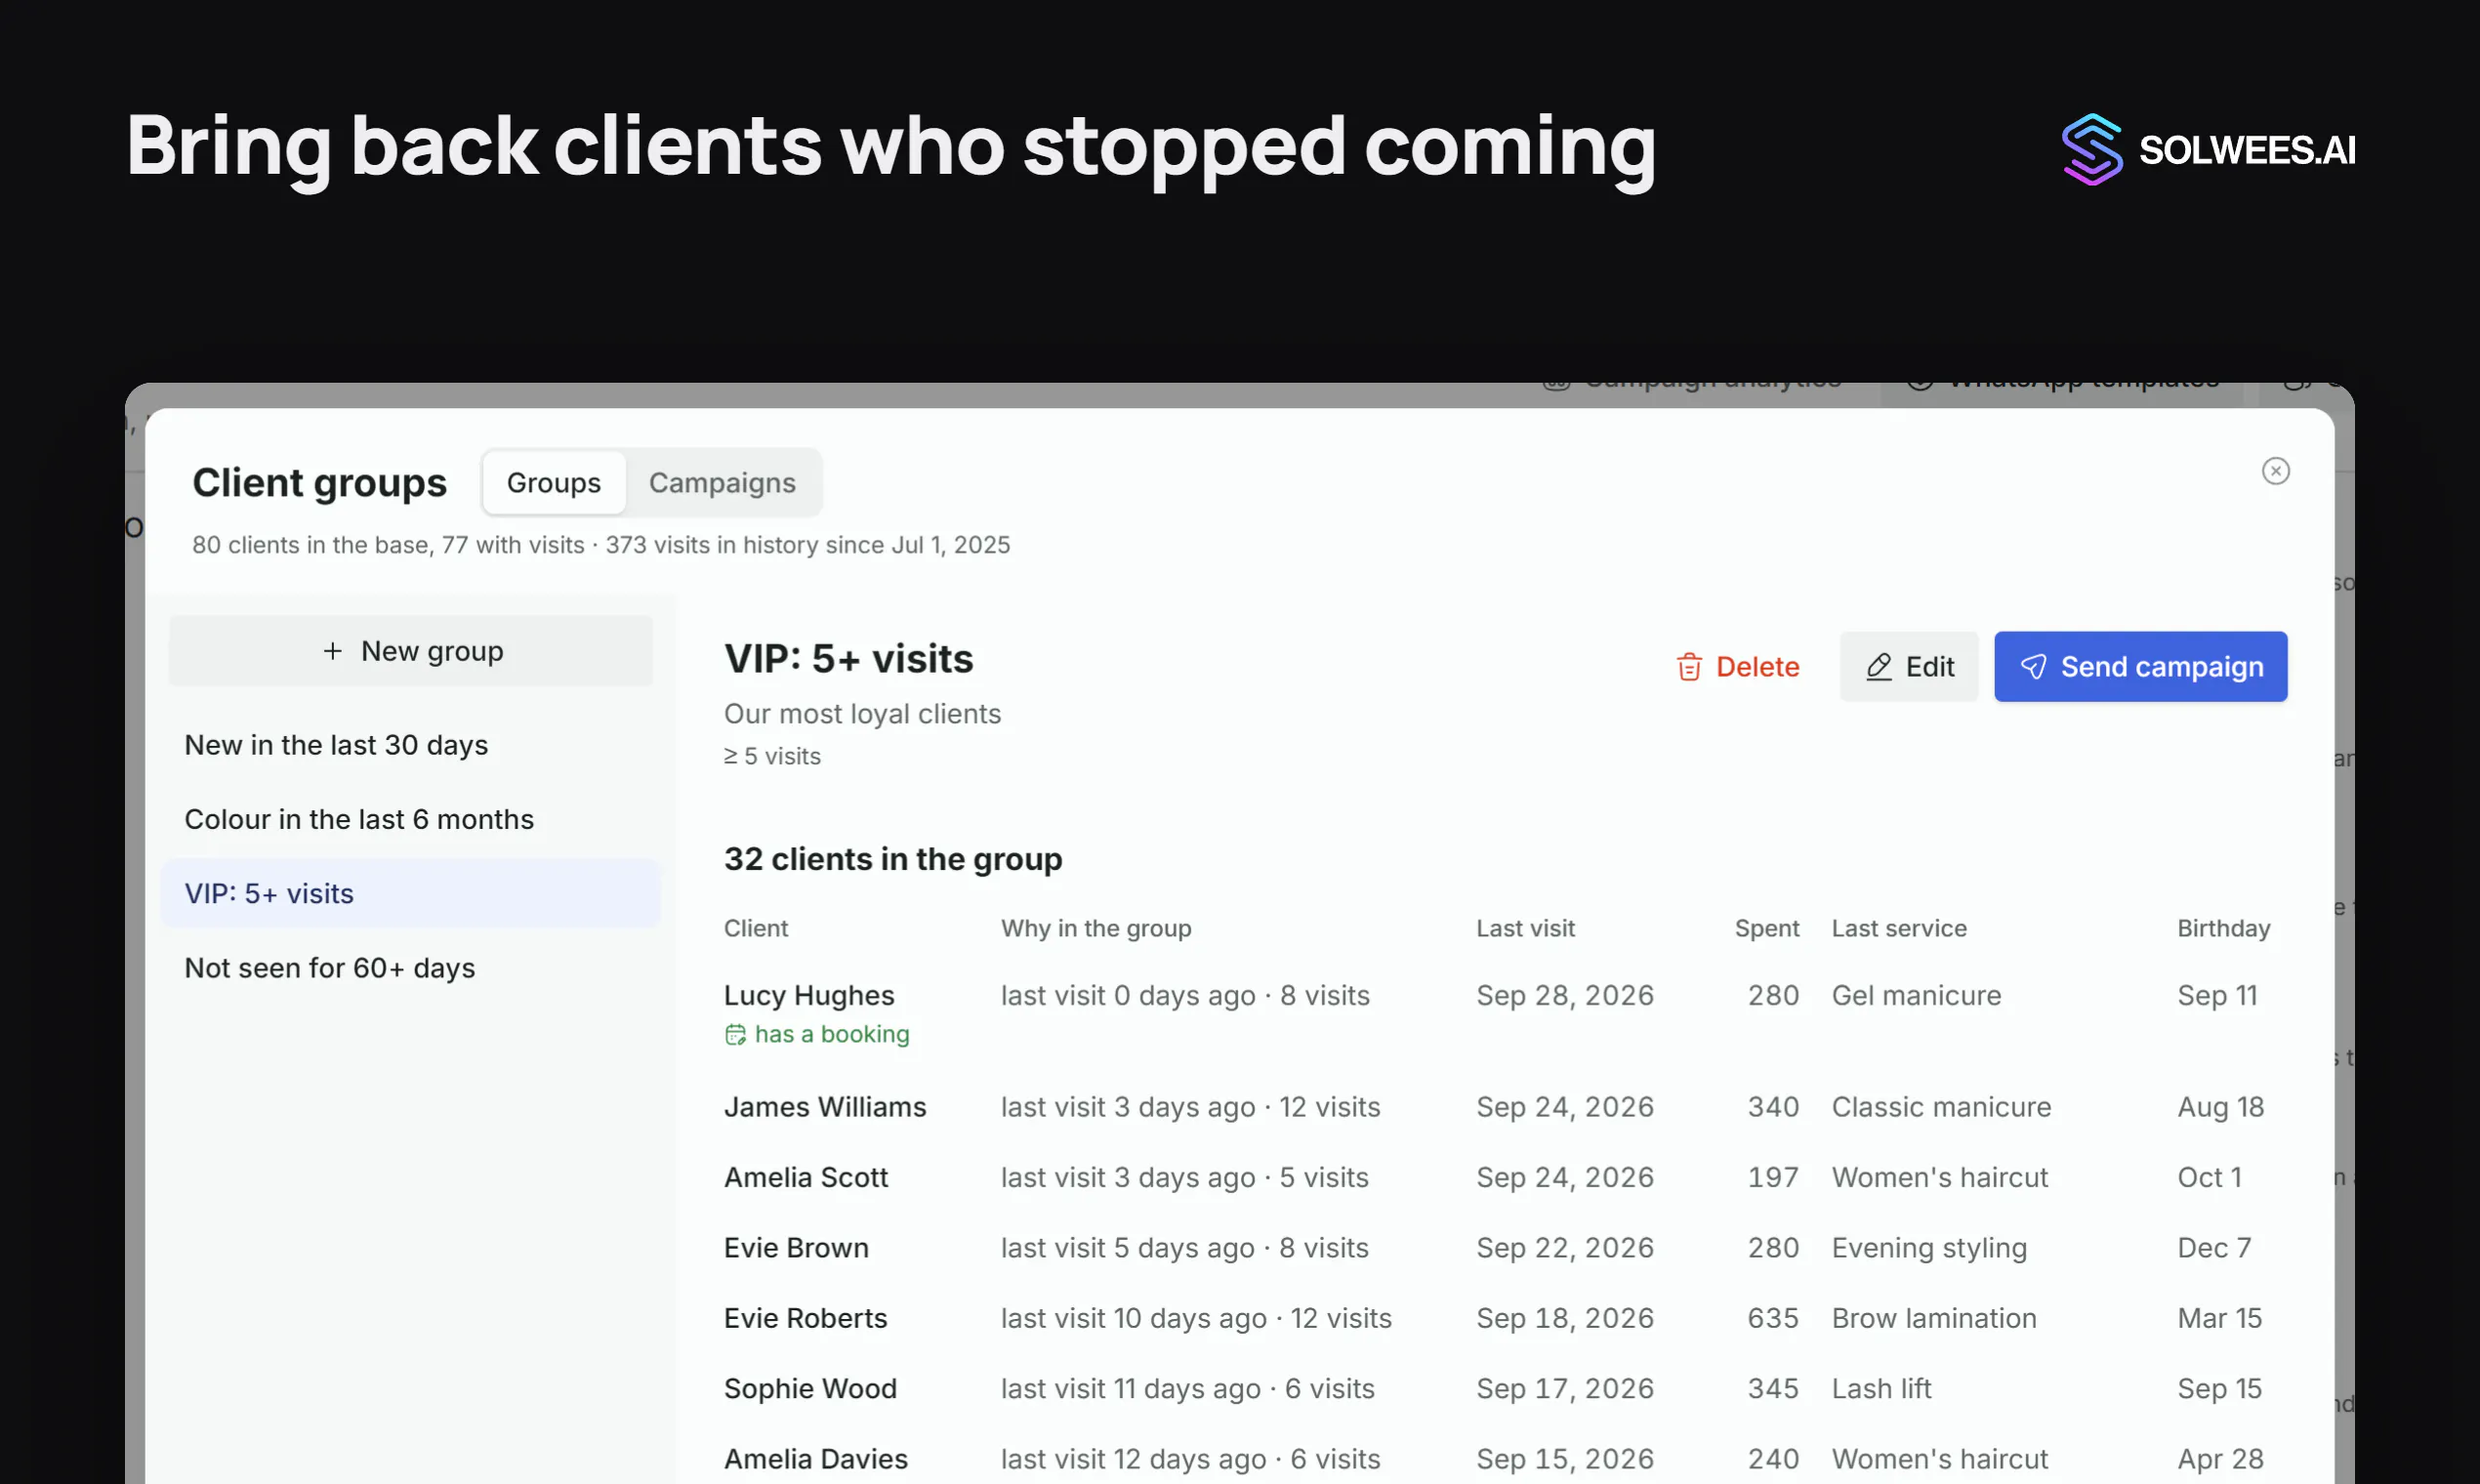Screen dimensions: 2480x1484
Task: Click the Send campaign button
Action: point(2140,667)
